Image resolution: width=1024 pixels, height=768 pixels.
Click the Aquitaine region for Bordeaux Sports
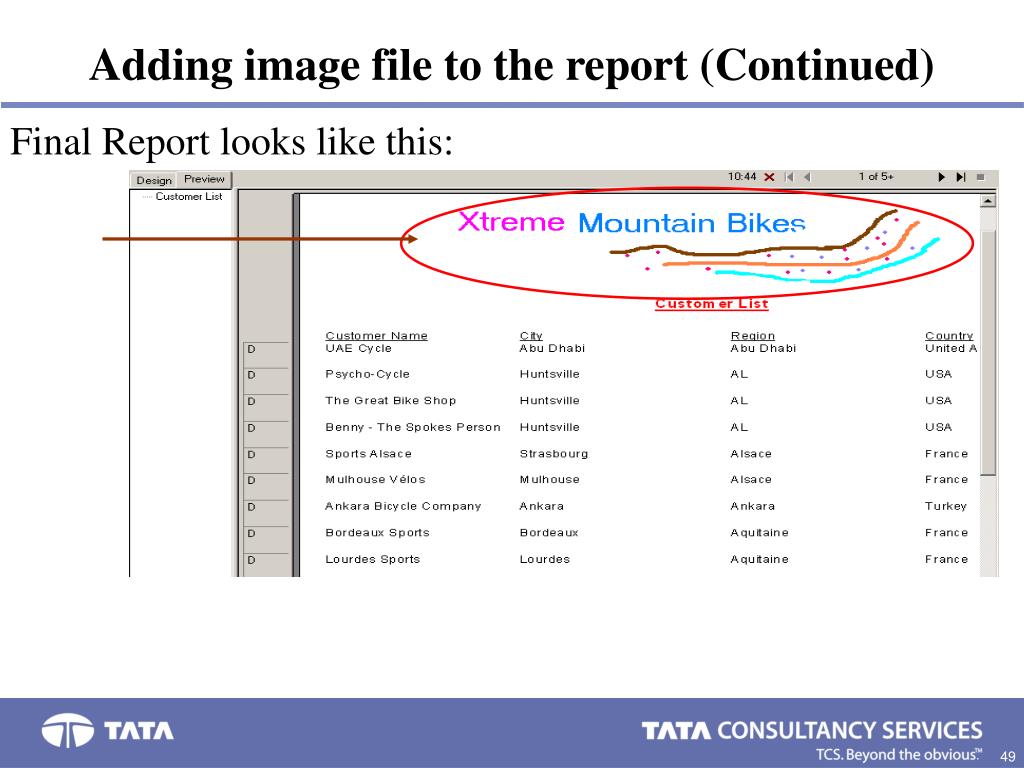[760, 533]
